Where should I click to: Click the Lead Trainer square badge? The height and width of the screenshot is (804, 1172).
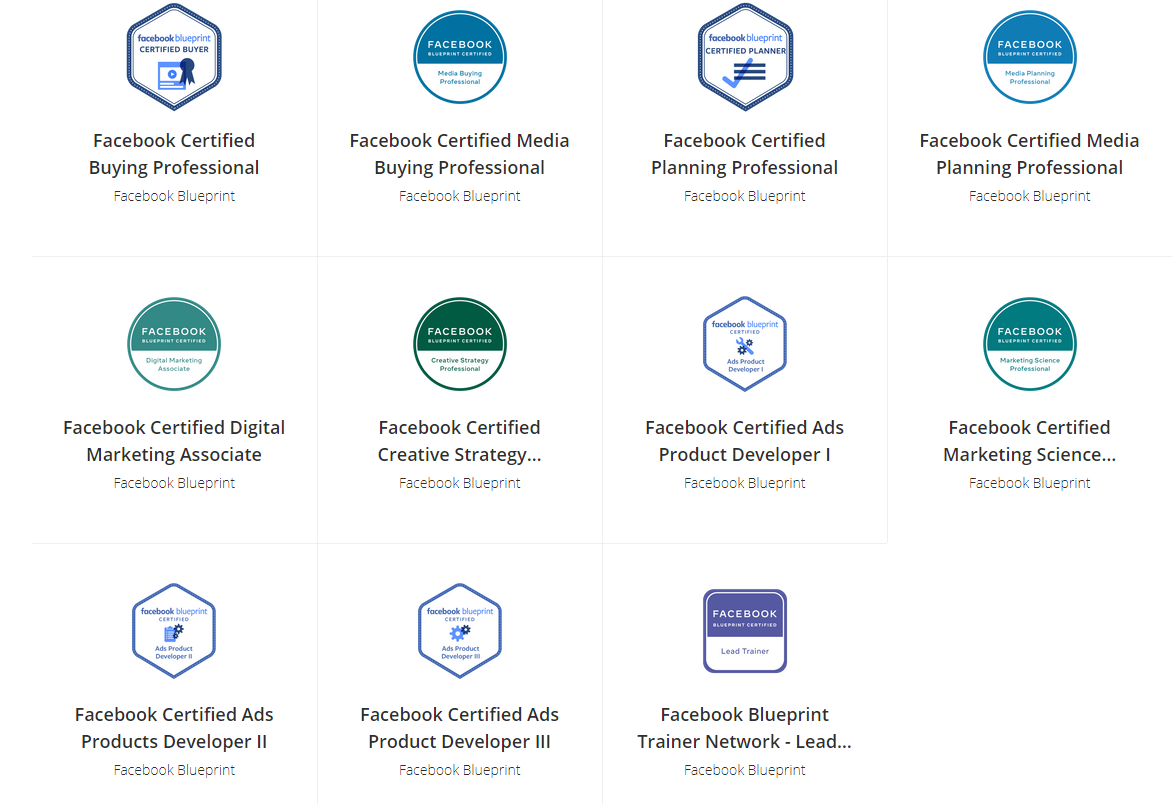click(x=745, y=631)
